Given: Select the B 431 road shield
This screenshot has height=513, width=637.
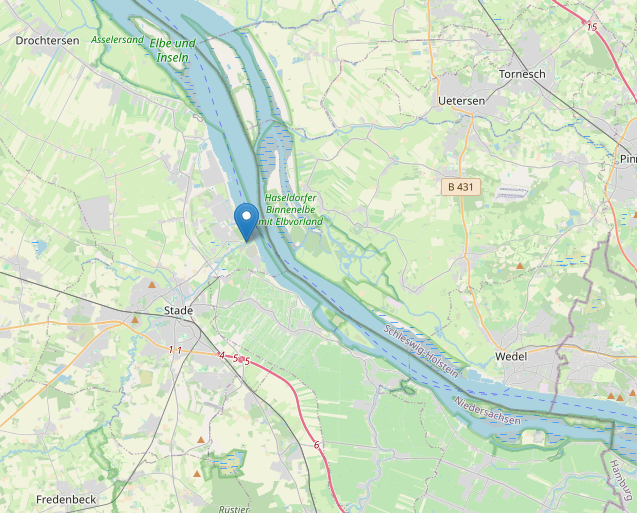Looking at the screenshot, I should pyautogui.click(x=461, y=187).
